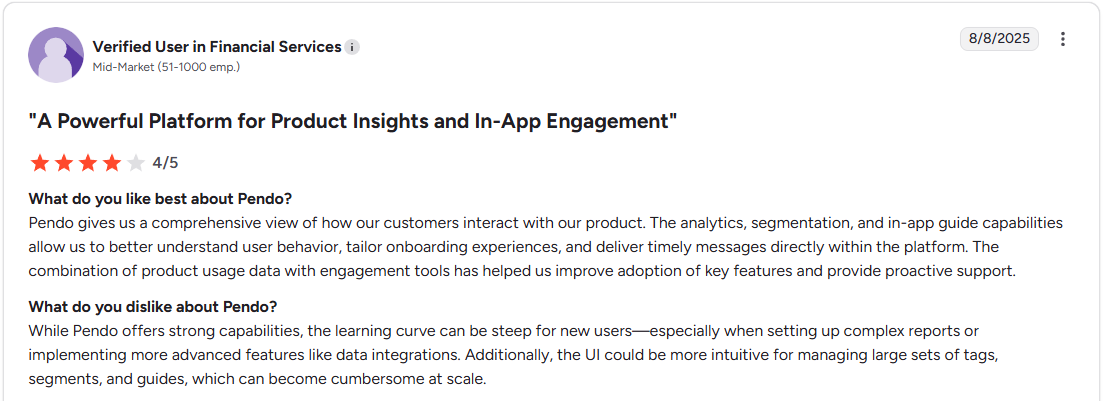The height and width of the screenshot is (401, 1107).
Task: Click the Mid-Market (51-1000 emp.) label
Action: coord(166,67)
